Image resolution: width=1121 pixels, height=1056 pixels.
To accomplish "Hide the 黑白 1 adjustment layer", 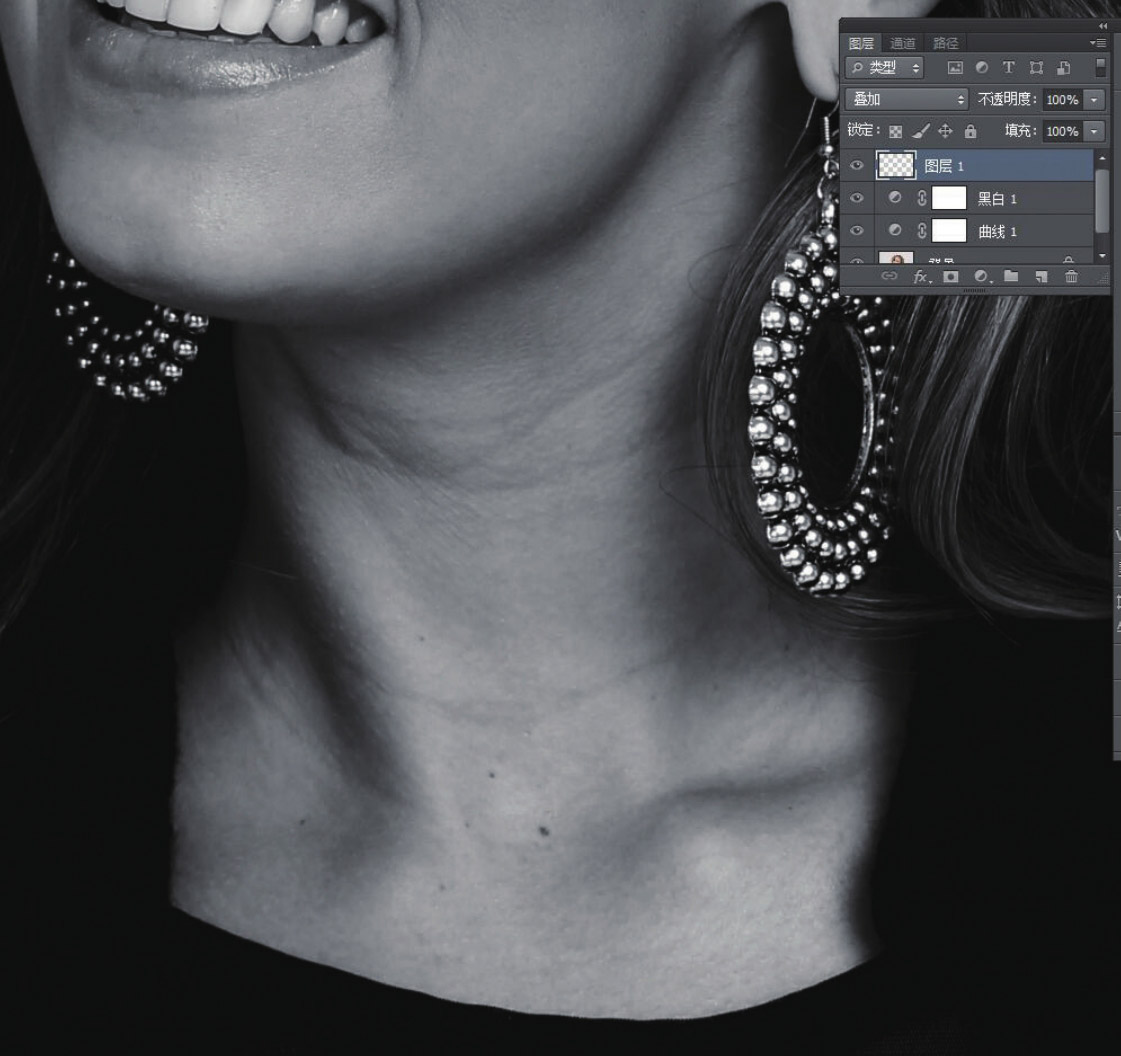I will tap(857, 198).
